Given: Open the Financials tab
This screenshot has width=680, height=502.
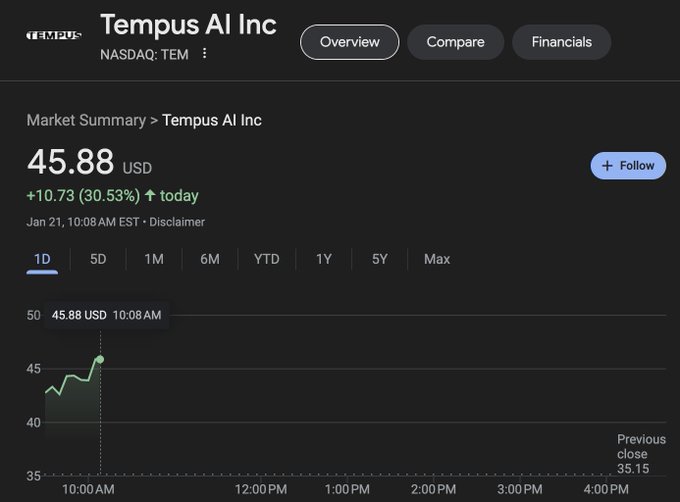Looking at the screenshot, I should click(562, 42).
